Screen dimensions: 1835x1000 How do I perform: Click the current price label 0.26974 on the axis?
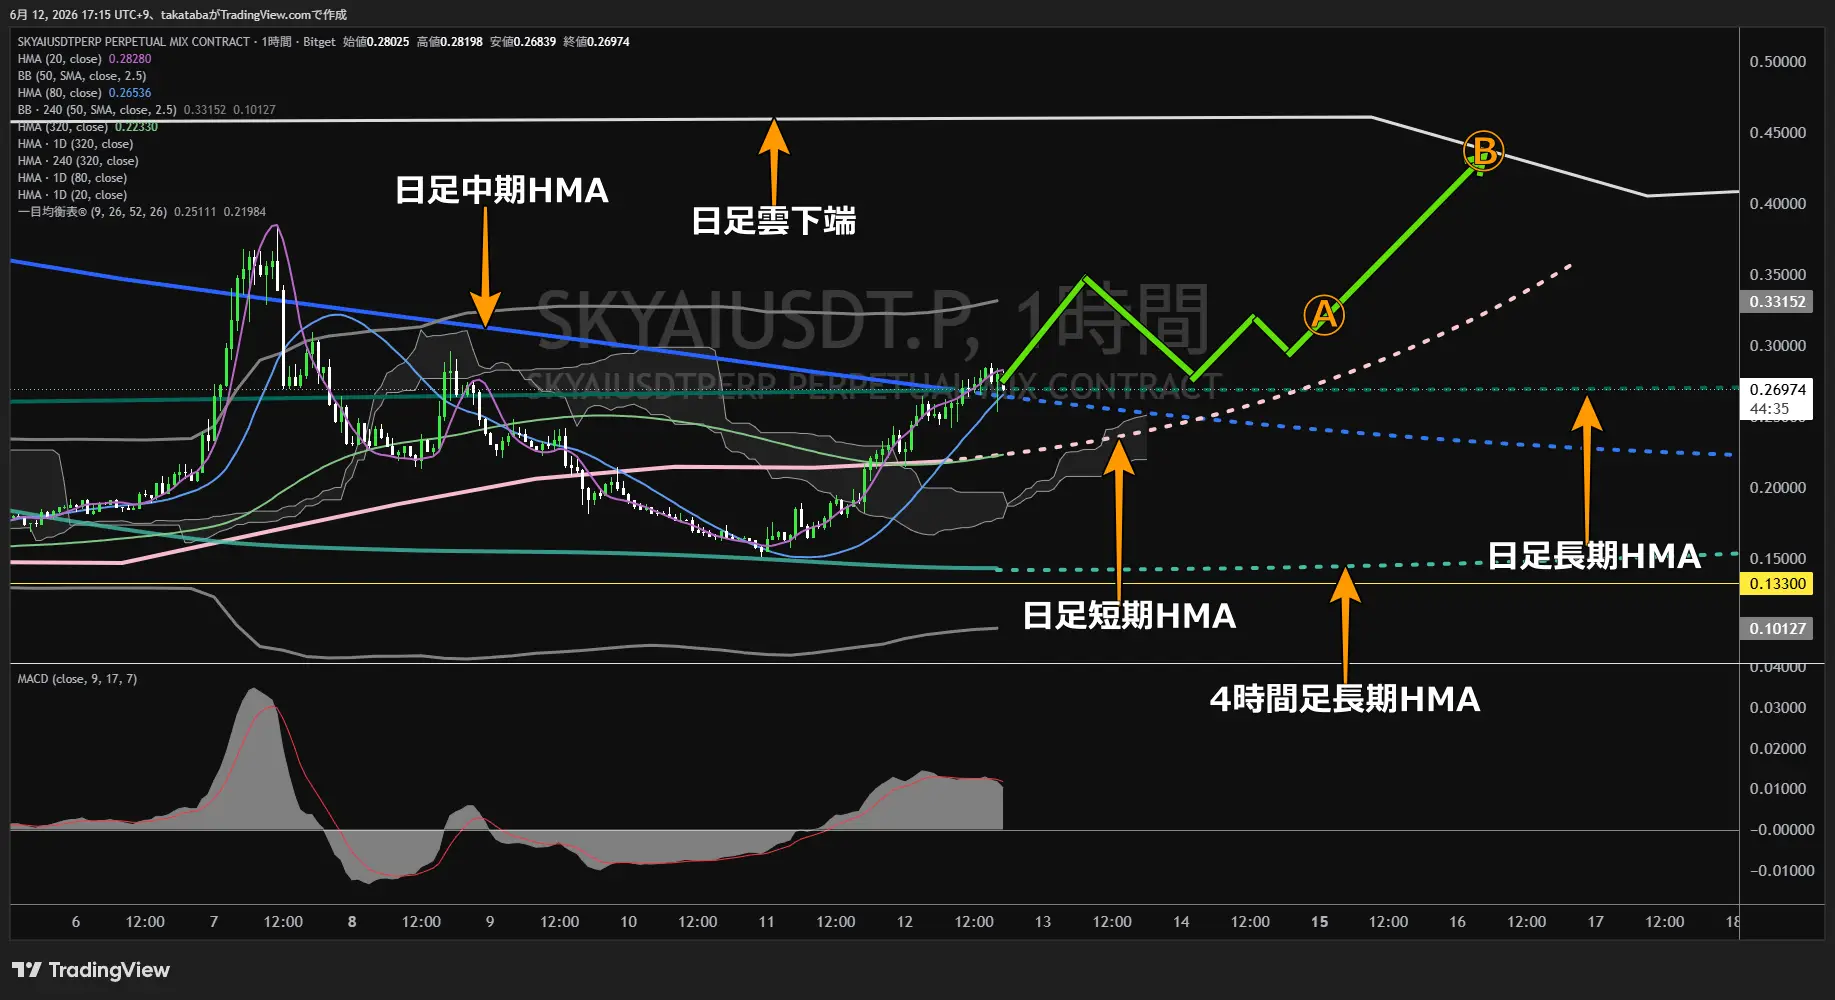pyautogui.click(x=1777, y=390)
